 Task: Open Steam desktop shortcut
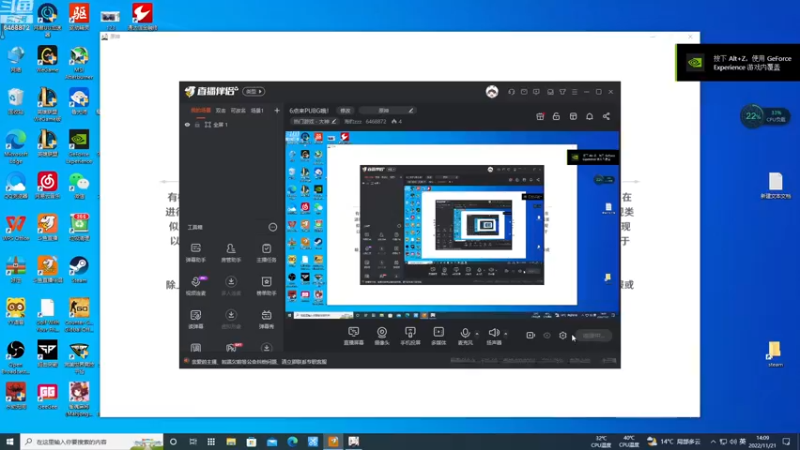tap(79, 269)
